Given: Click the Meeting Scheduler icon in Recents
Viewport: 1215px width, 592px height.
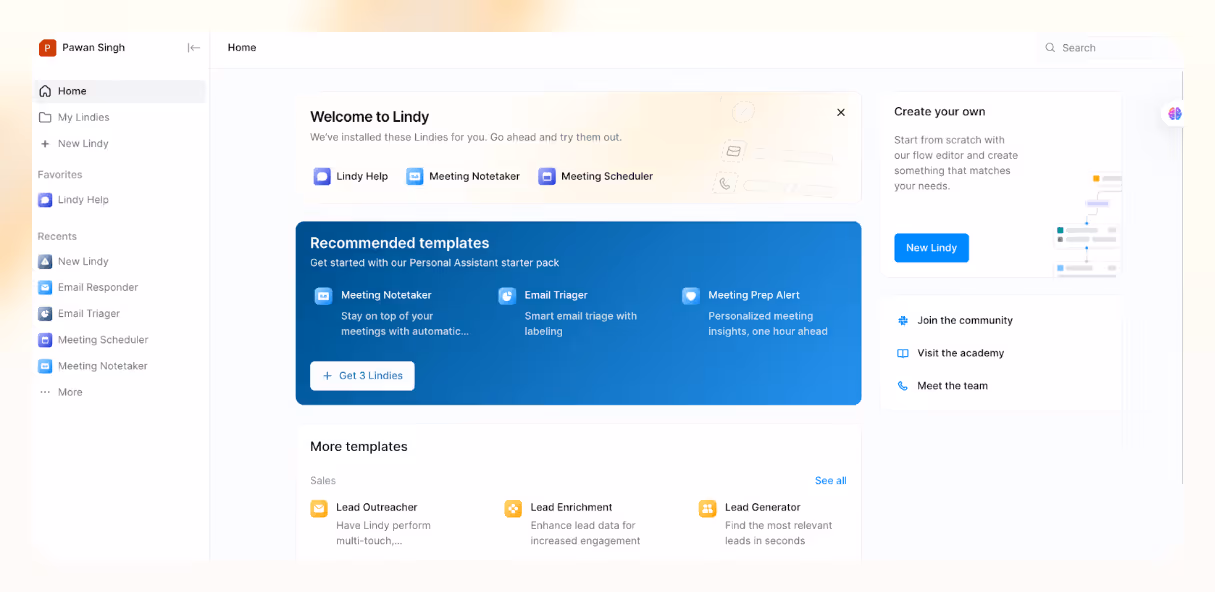Looking at the screenshot, I should (x=45, y=340).
